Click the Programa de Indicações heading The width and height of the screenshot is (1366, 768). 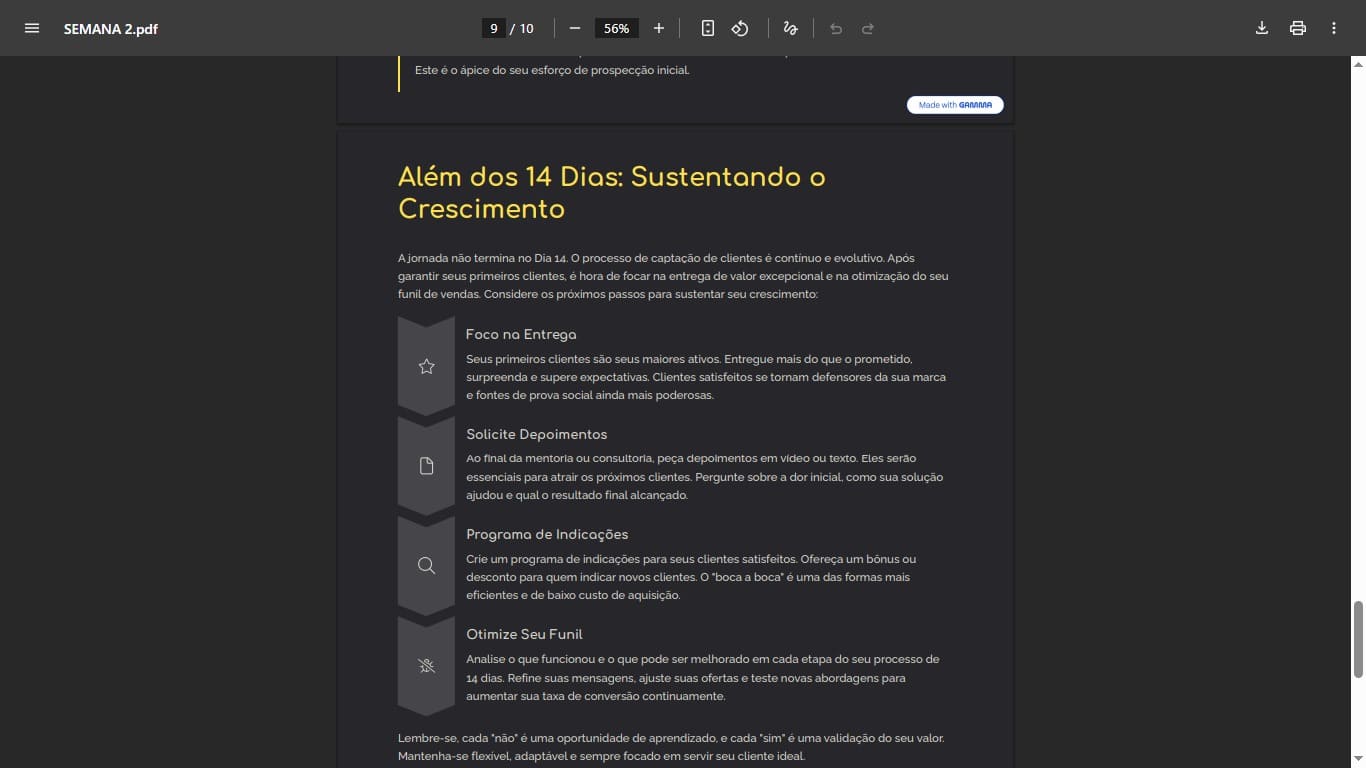coord(547,535)
